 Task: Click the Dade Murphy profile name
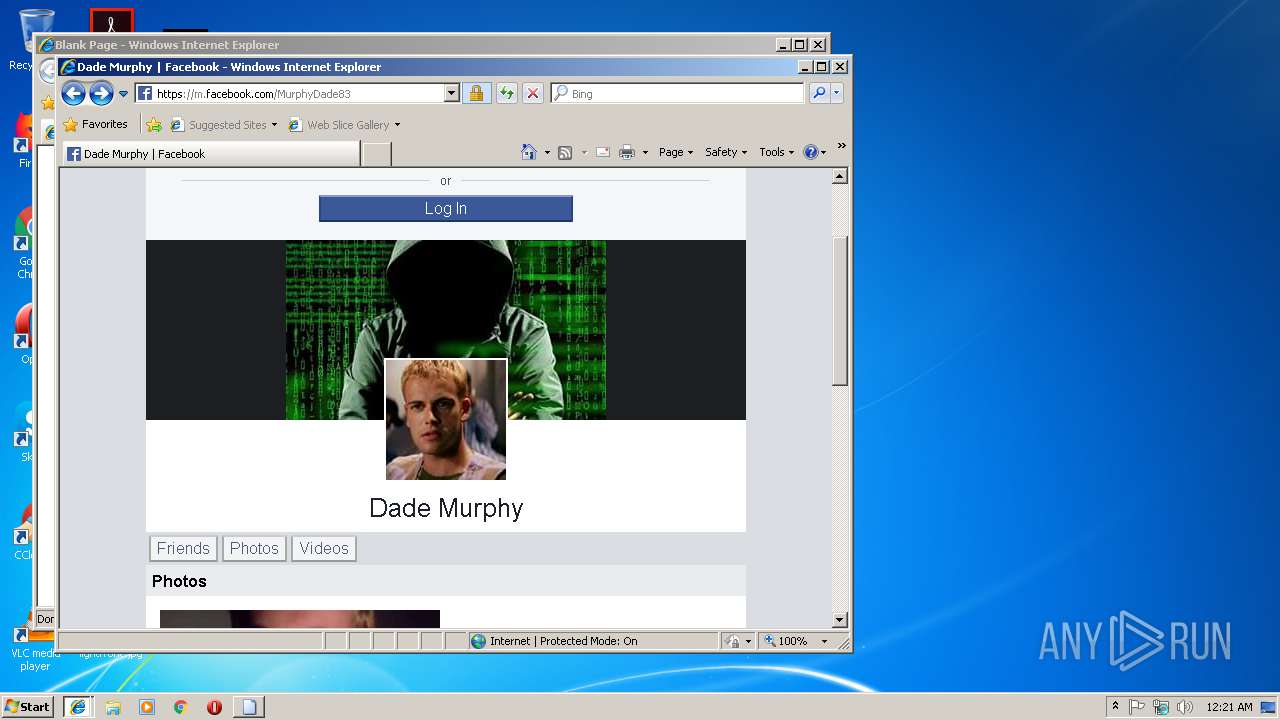click(x=446, y=508)
